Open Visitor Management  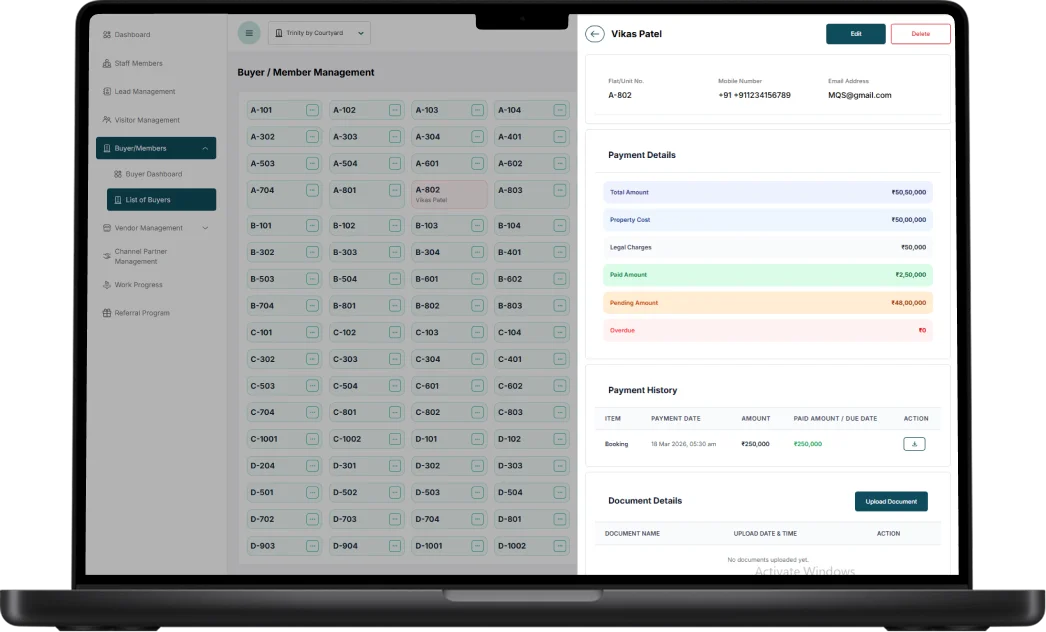[x=141, y=120]
